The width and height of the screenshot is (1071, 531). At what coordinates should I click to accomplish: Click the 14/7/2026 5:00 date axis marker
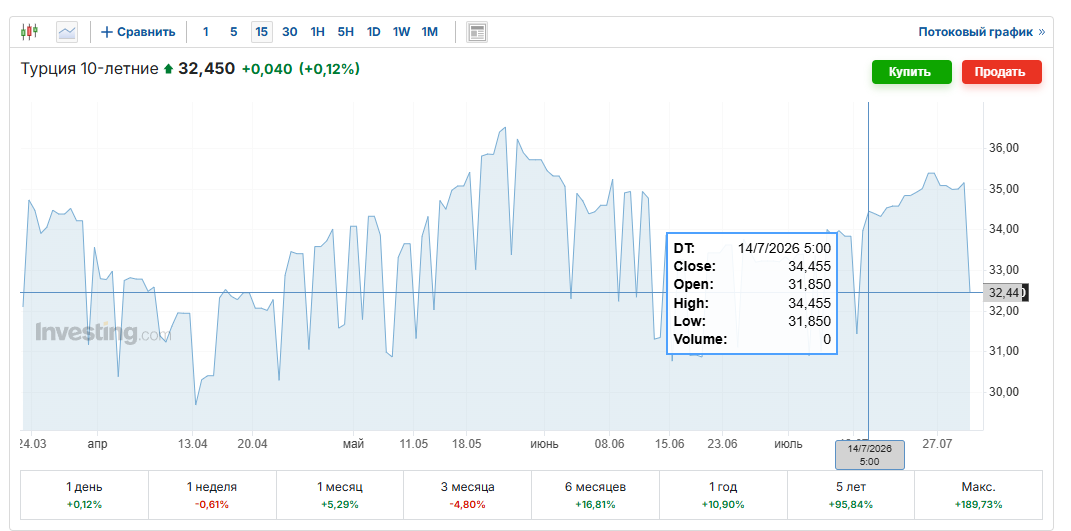click(x=870, y=455)
